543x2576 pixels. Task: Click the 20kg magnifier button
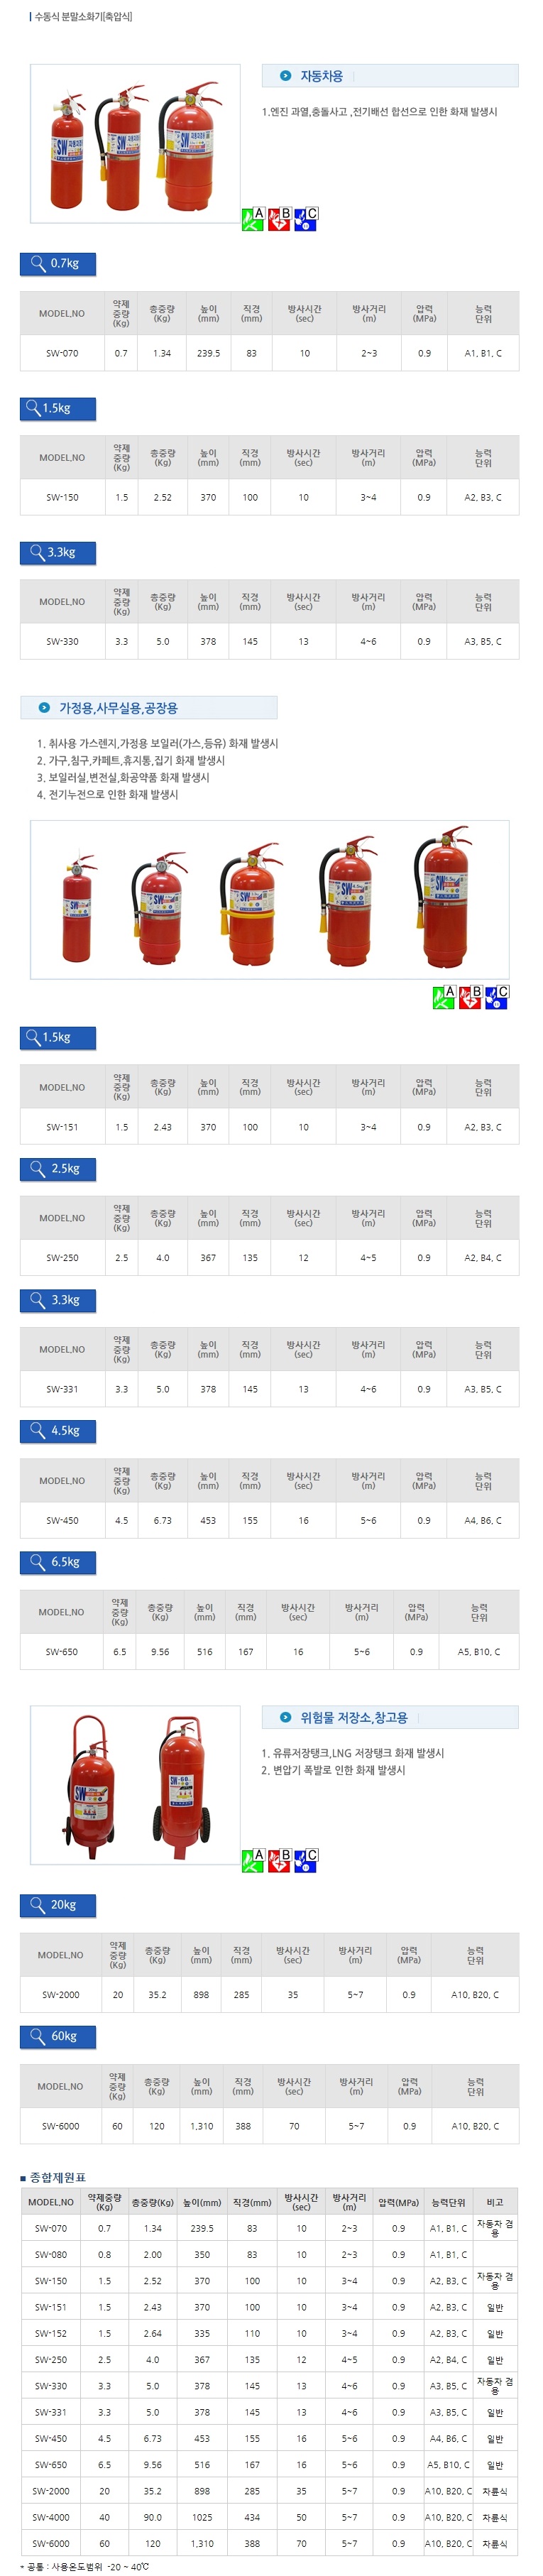tap(58, 1905)
